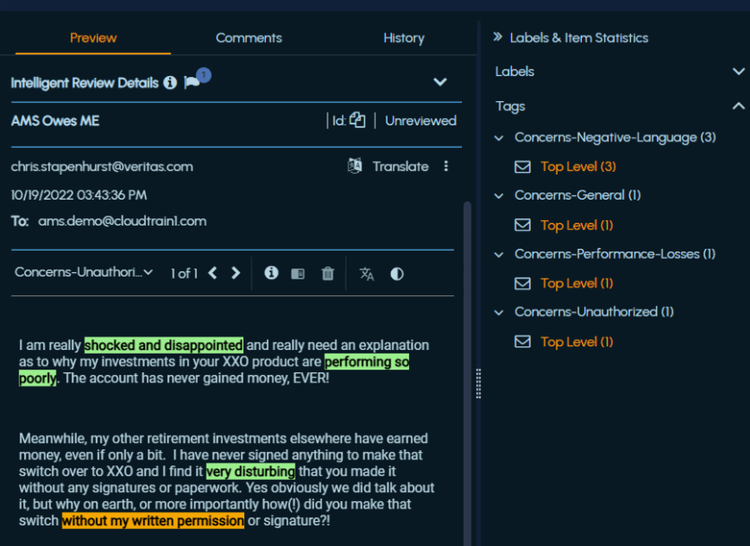Image resolution: width=750 pixels, height=546 pixels.
Task: Click recipient ams.demo@cloudtrain1.com
Action: (x=122, y=221)
